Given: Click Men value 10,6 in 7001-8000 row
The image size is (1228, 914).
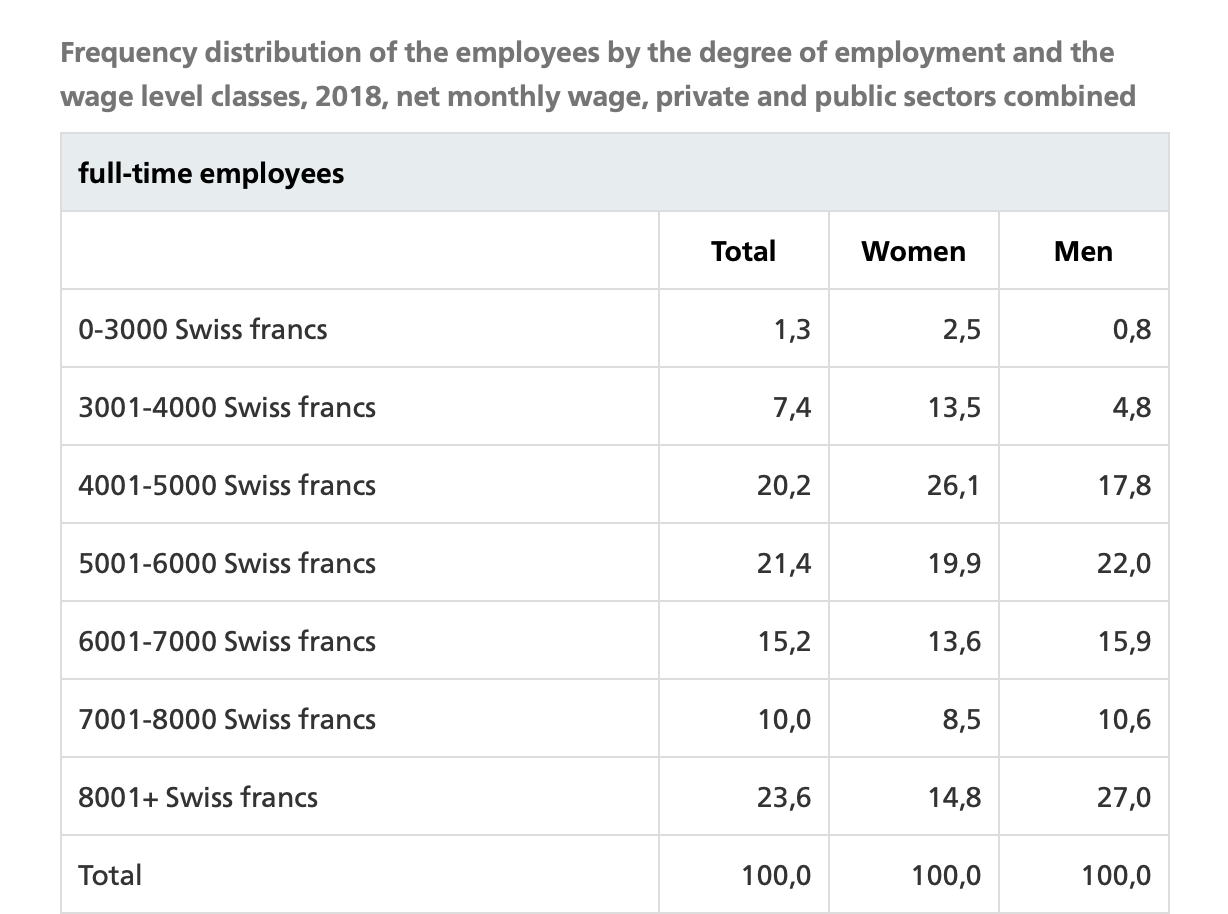Looking at the screenshot, I should tap(1125, 719).
